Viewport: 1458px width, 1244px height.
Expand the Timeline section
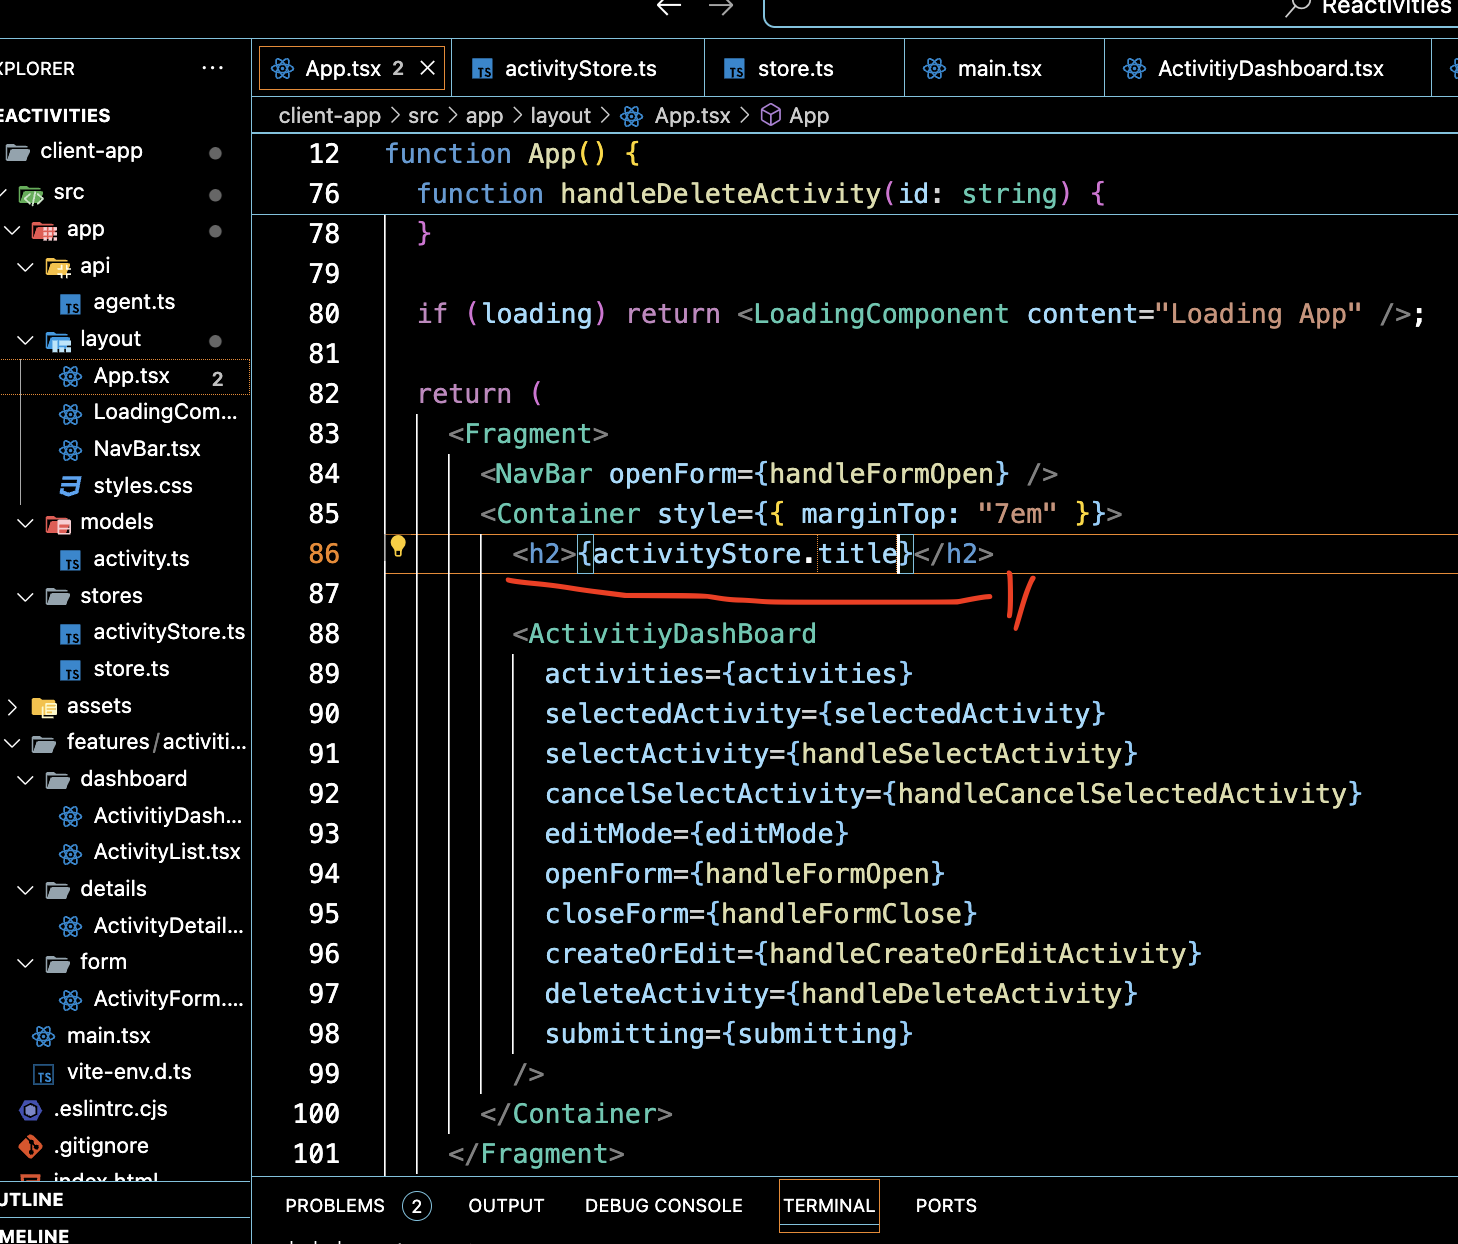tap(125, 1235)
